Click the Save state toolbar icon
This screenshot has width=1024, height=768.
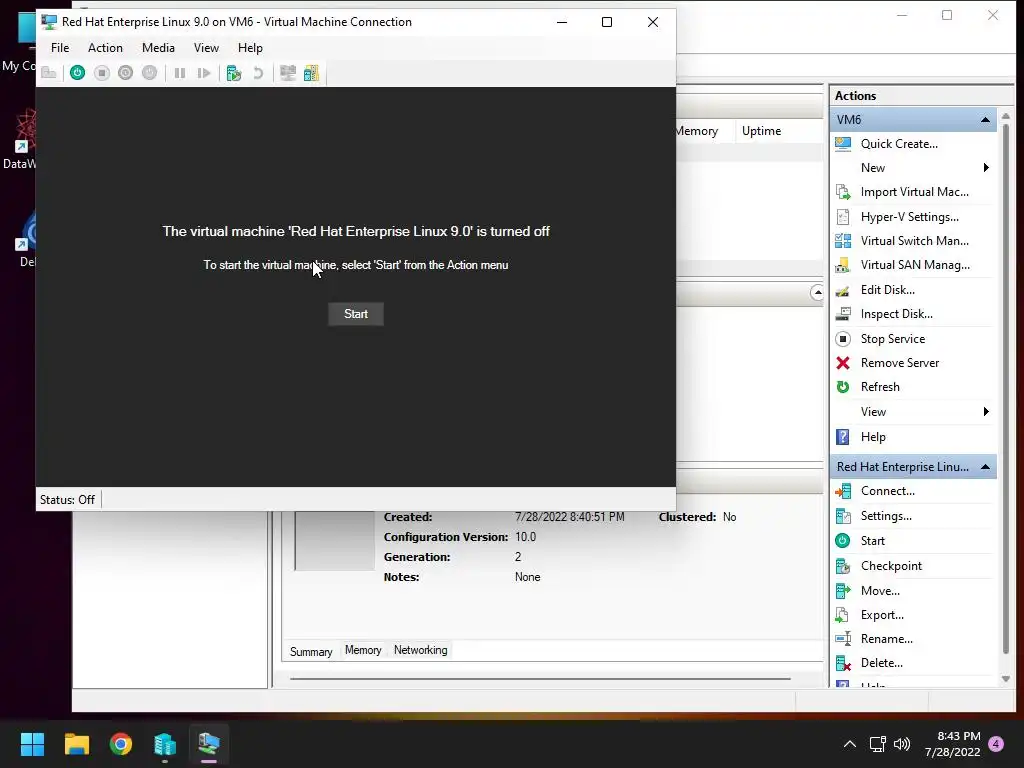tap(150, 73)
